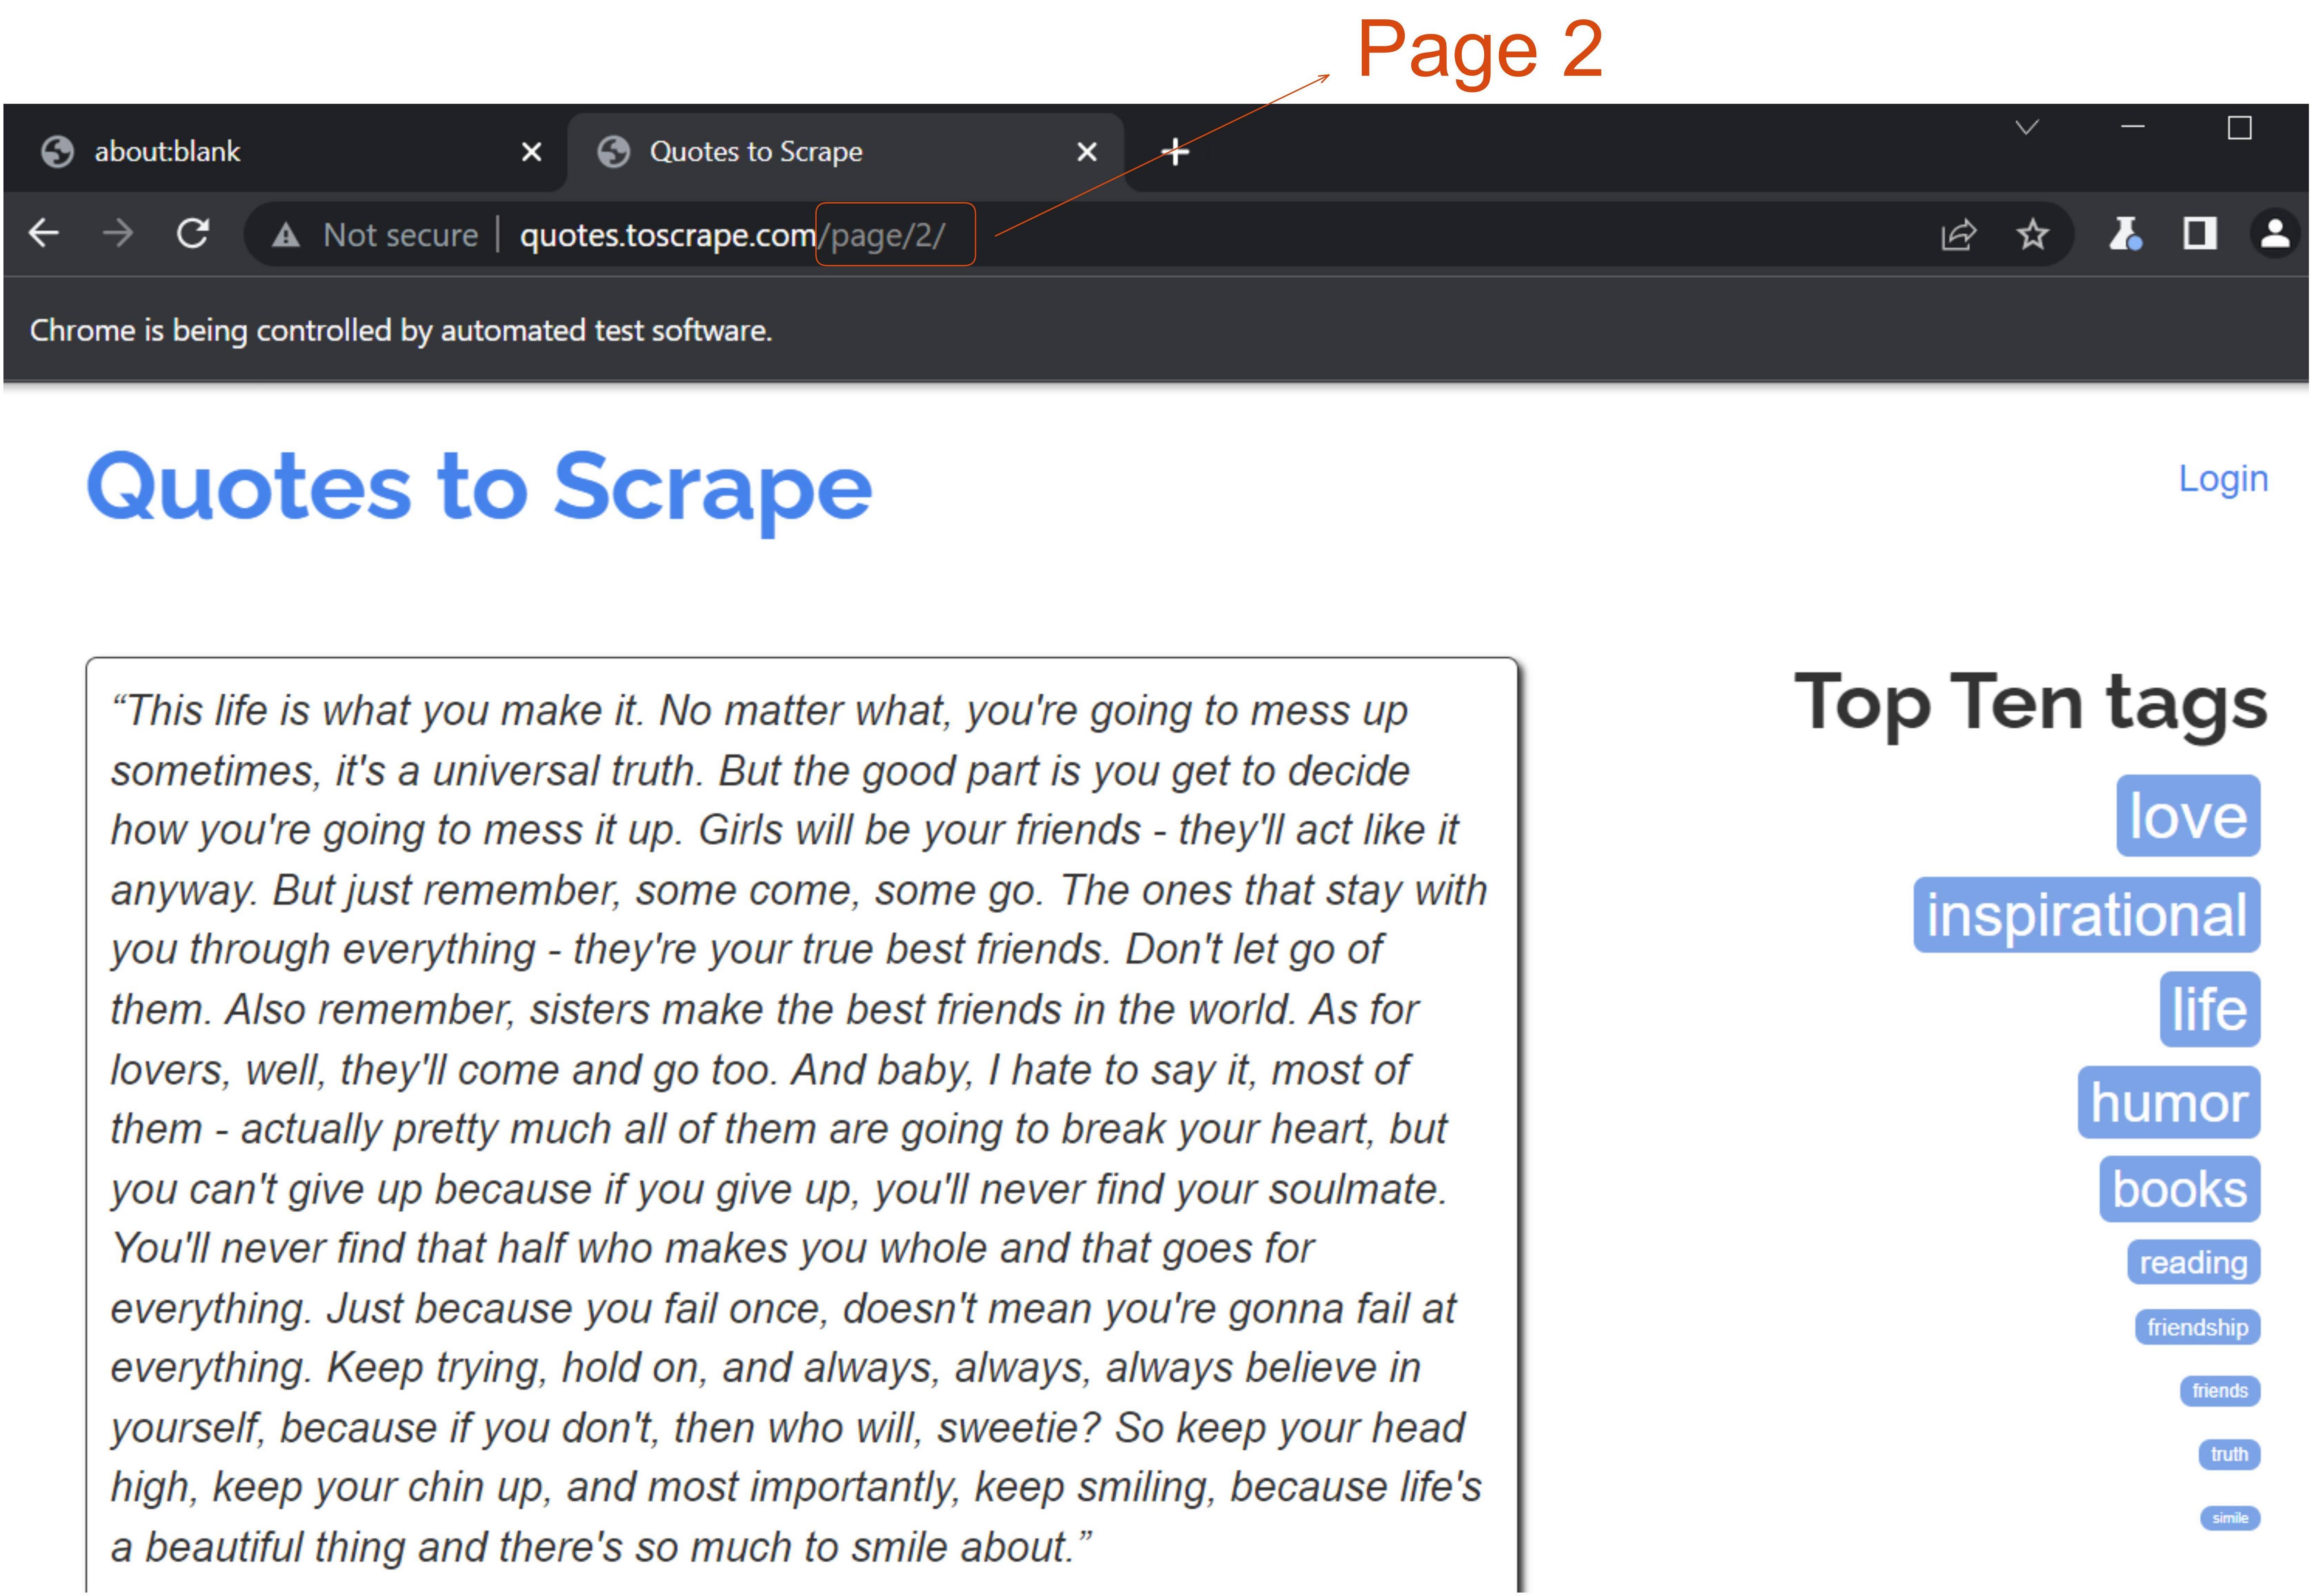The image size is (2312, 1596).
Task: Open the inspirational tag
Action: pyautogui.click(x=2087, y=915)
